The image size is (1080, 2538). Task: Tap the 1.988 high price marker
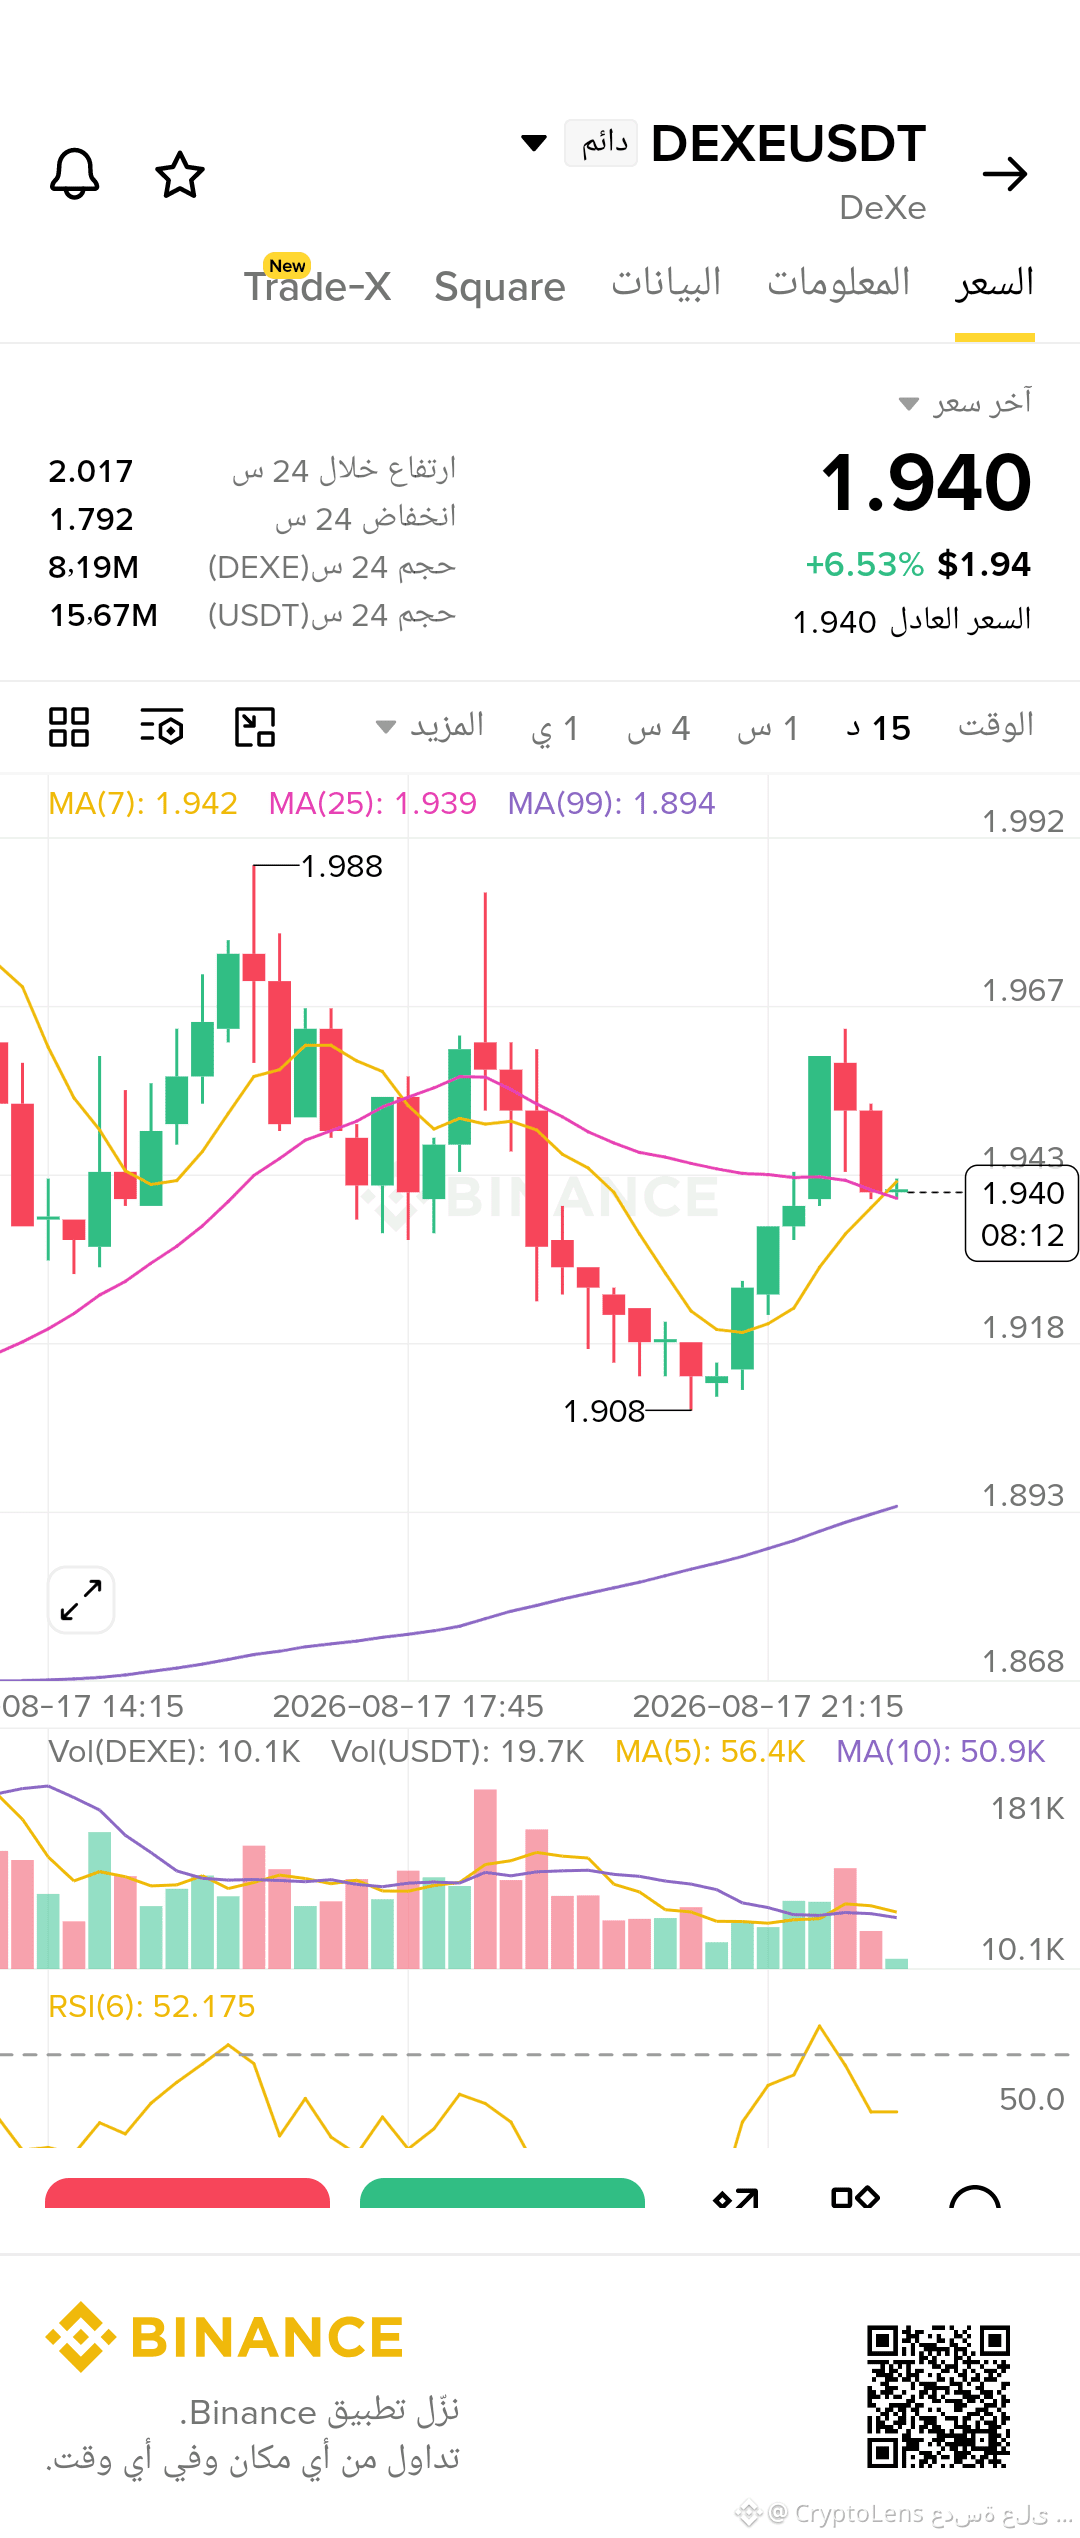[341, 866]
